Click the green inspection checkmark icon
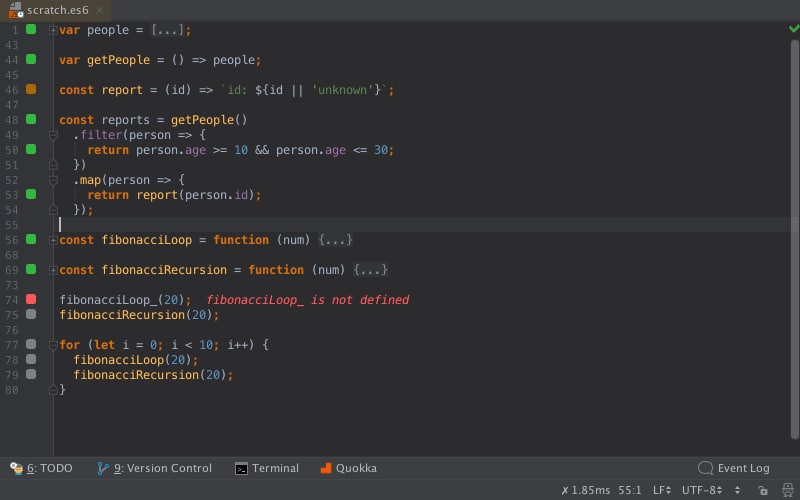This screenshot has width=800, height=500. (794, 29)
